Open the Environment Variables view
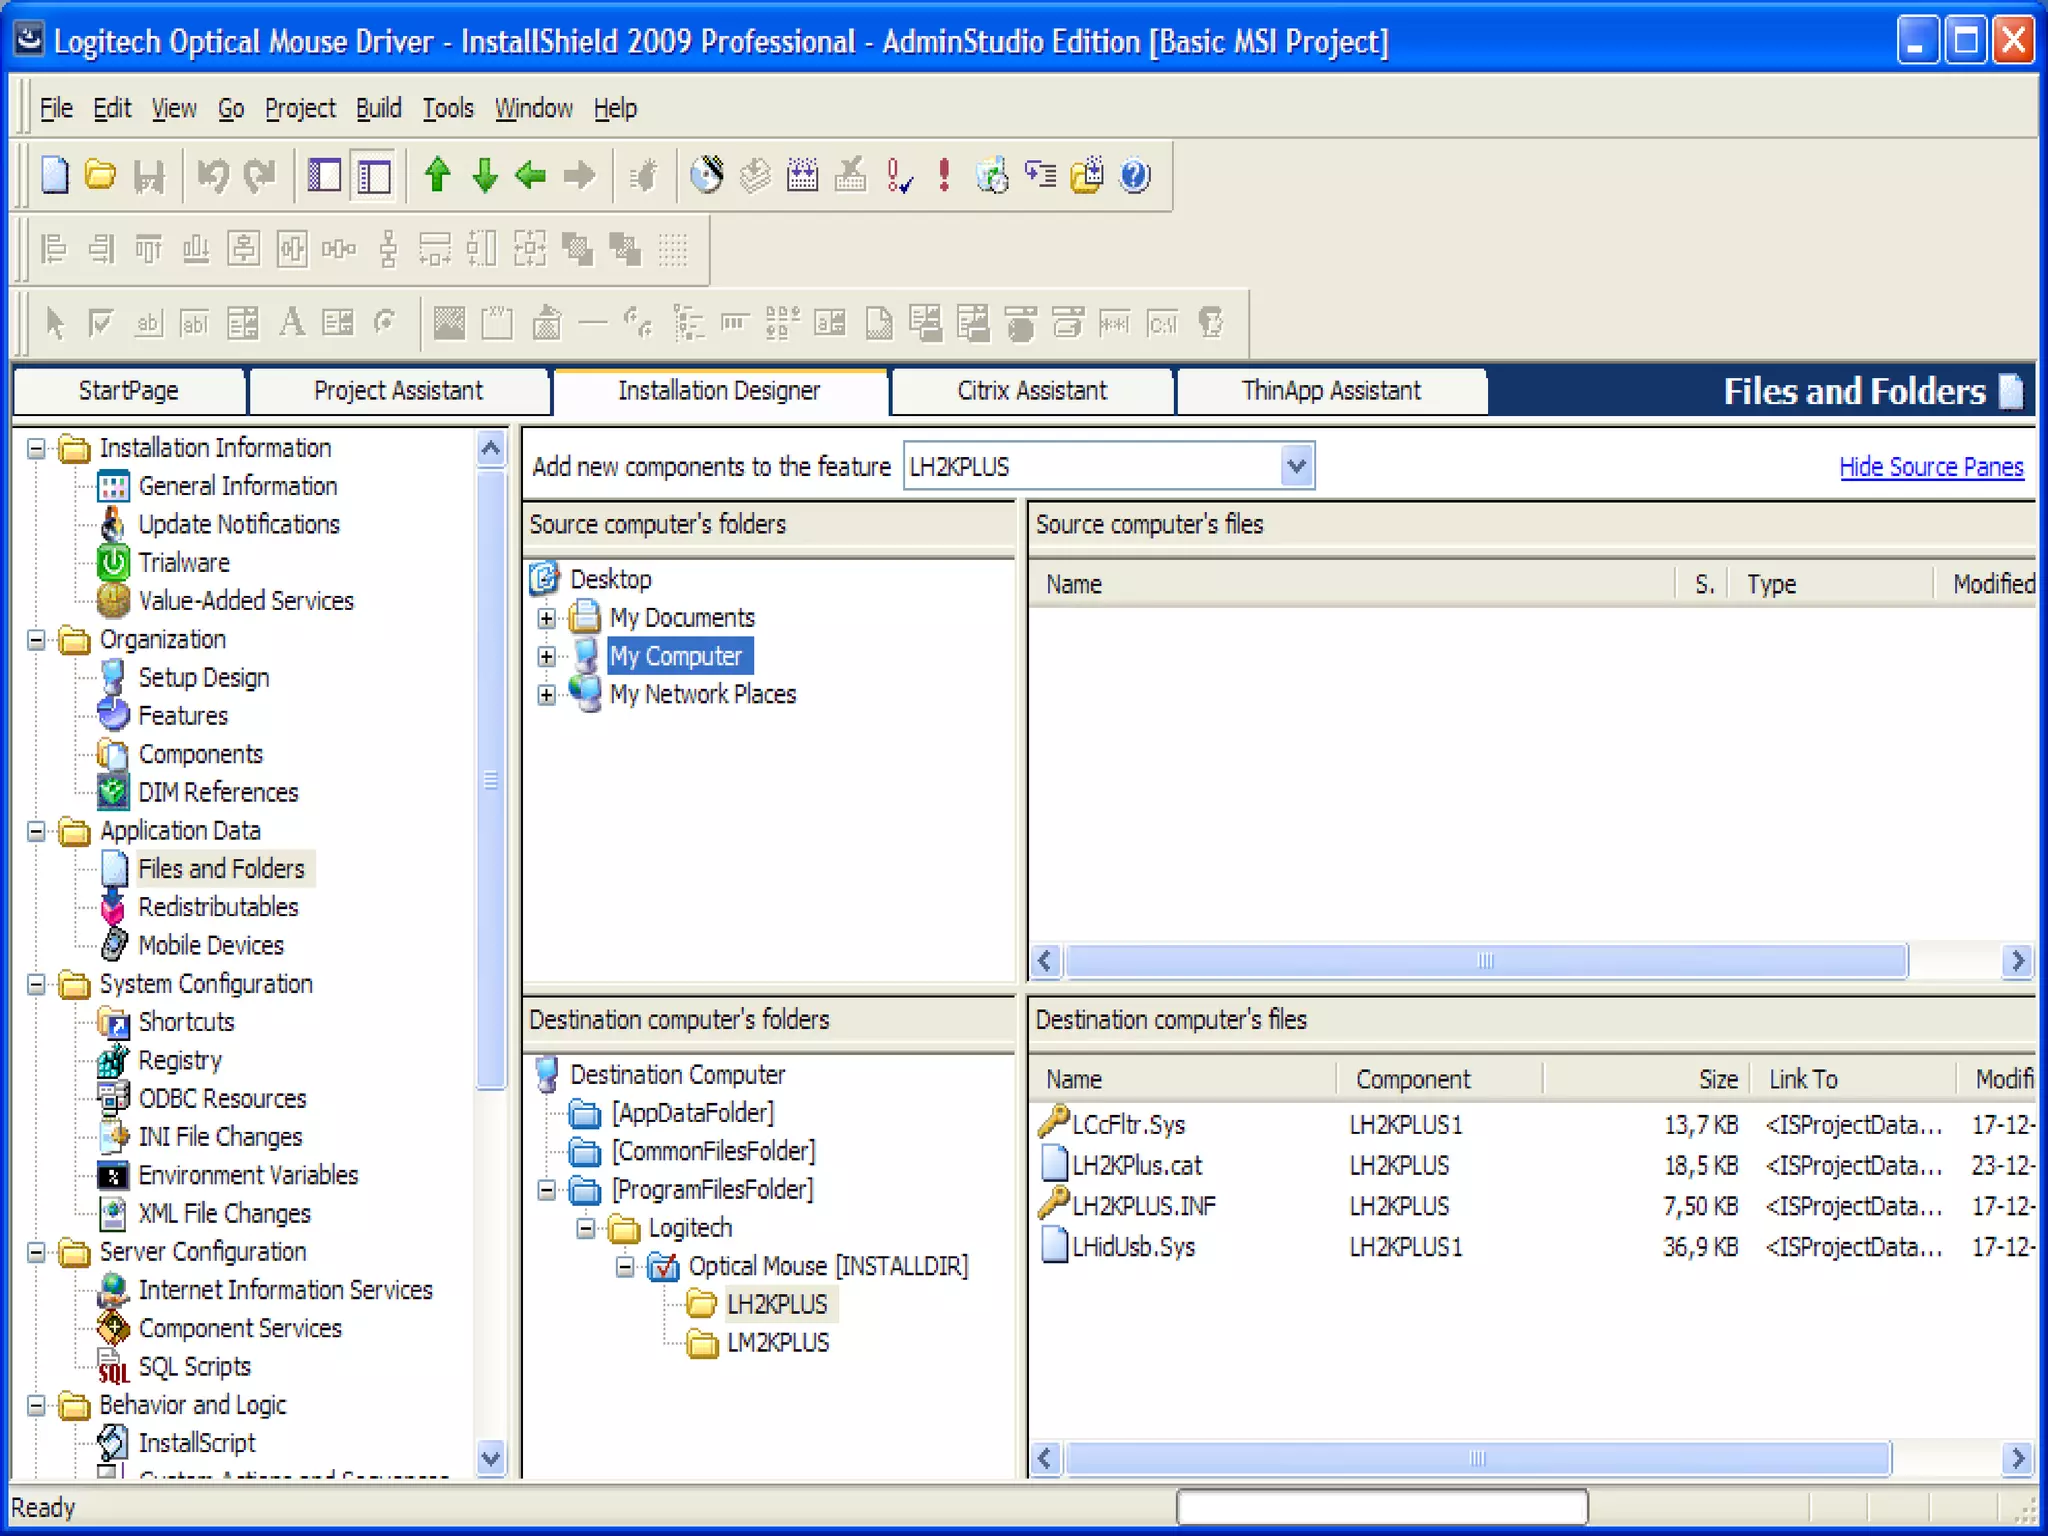This screenshot has height=1536, width=2048. 248,1175
